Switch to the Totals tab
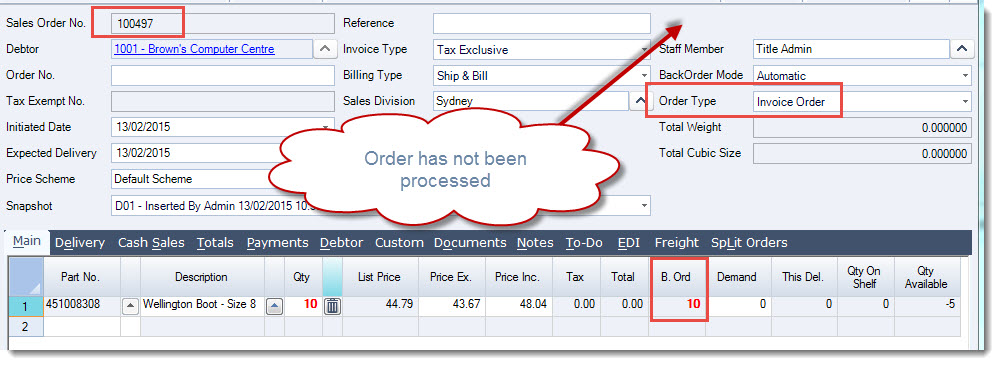The height and width of the screenshot is (365, 999). pyautogui.click(x=215, y=243)
